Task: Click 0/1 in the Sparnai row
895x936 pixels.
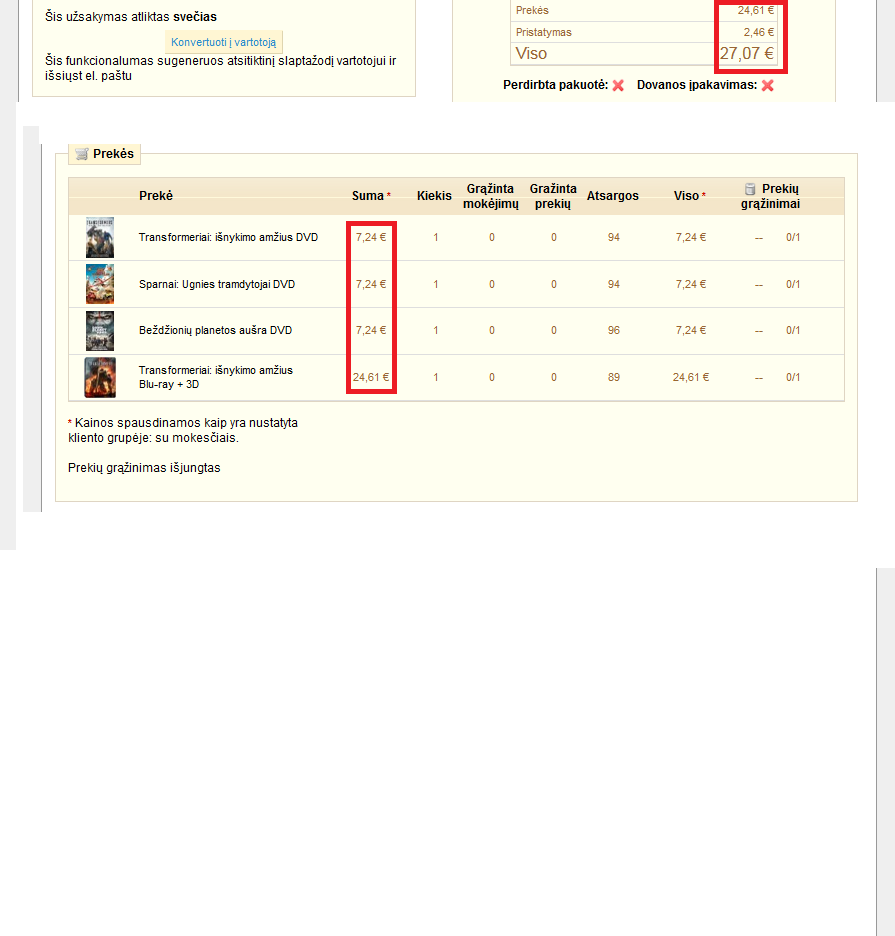Action: pos(793,284)
